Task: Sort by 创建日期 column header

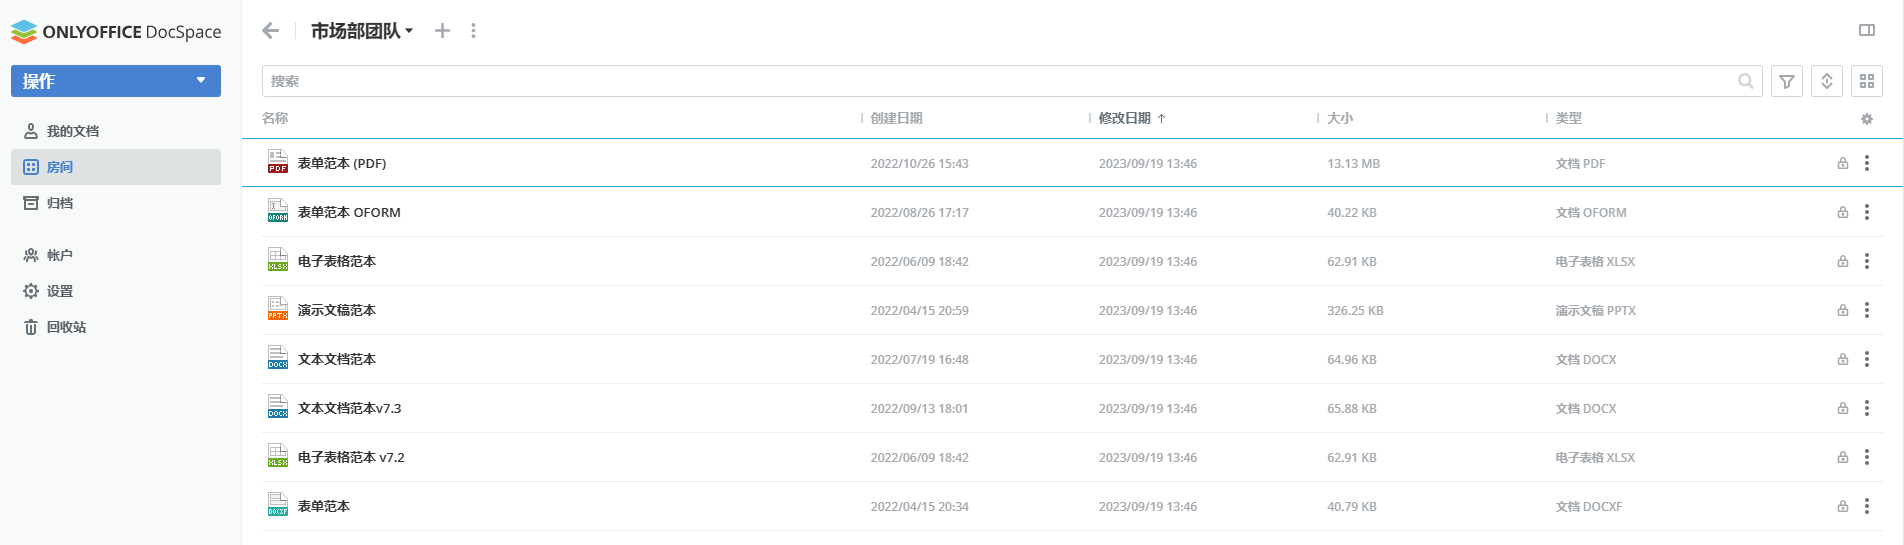Action: coord(896,118)
